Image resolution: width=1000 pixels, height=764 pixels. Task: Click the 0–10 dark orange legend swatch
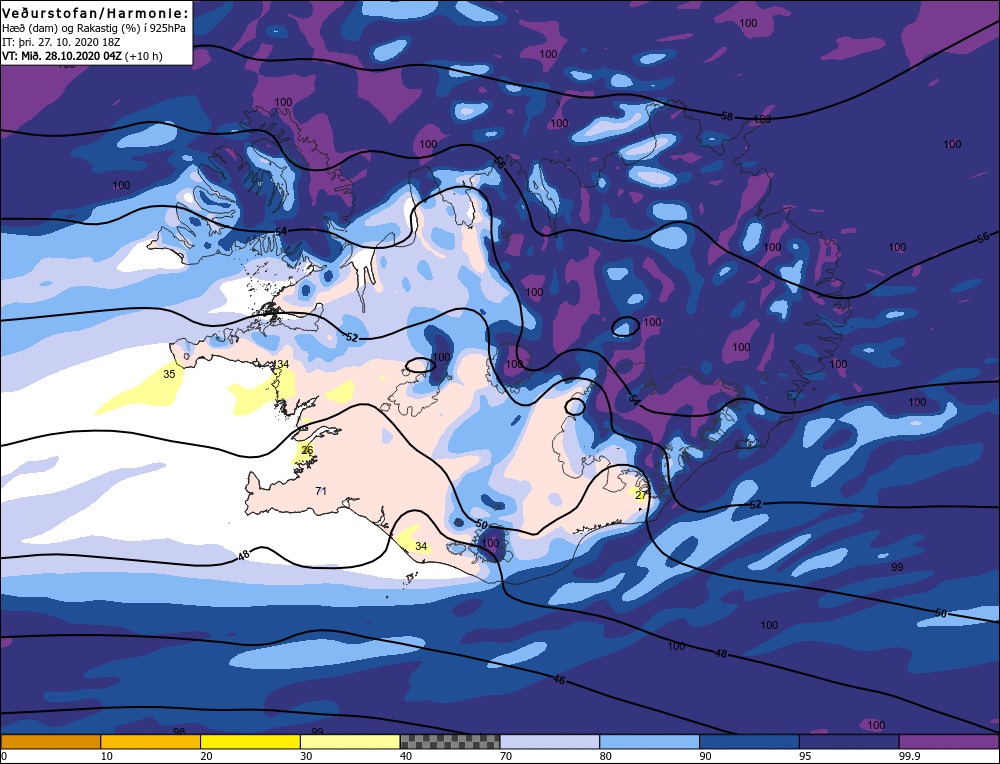(50, 741)
